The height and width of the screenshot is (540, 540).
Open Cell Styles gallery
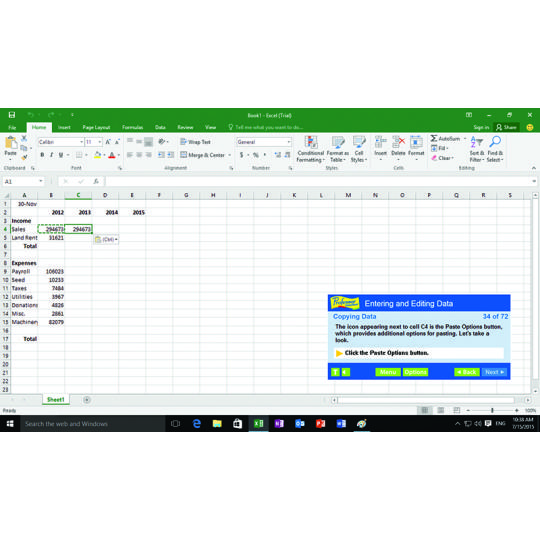tap(359, 149)
